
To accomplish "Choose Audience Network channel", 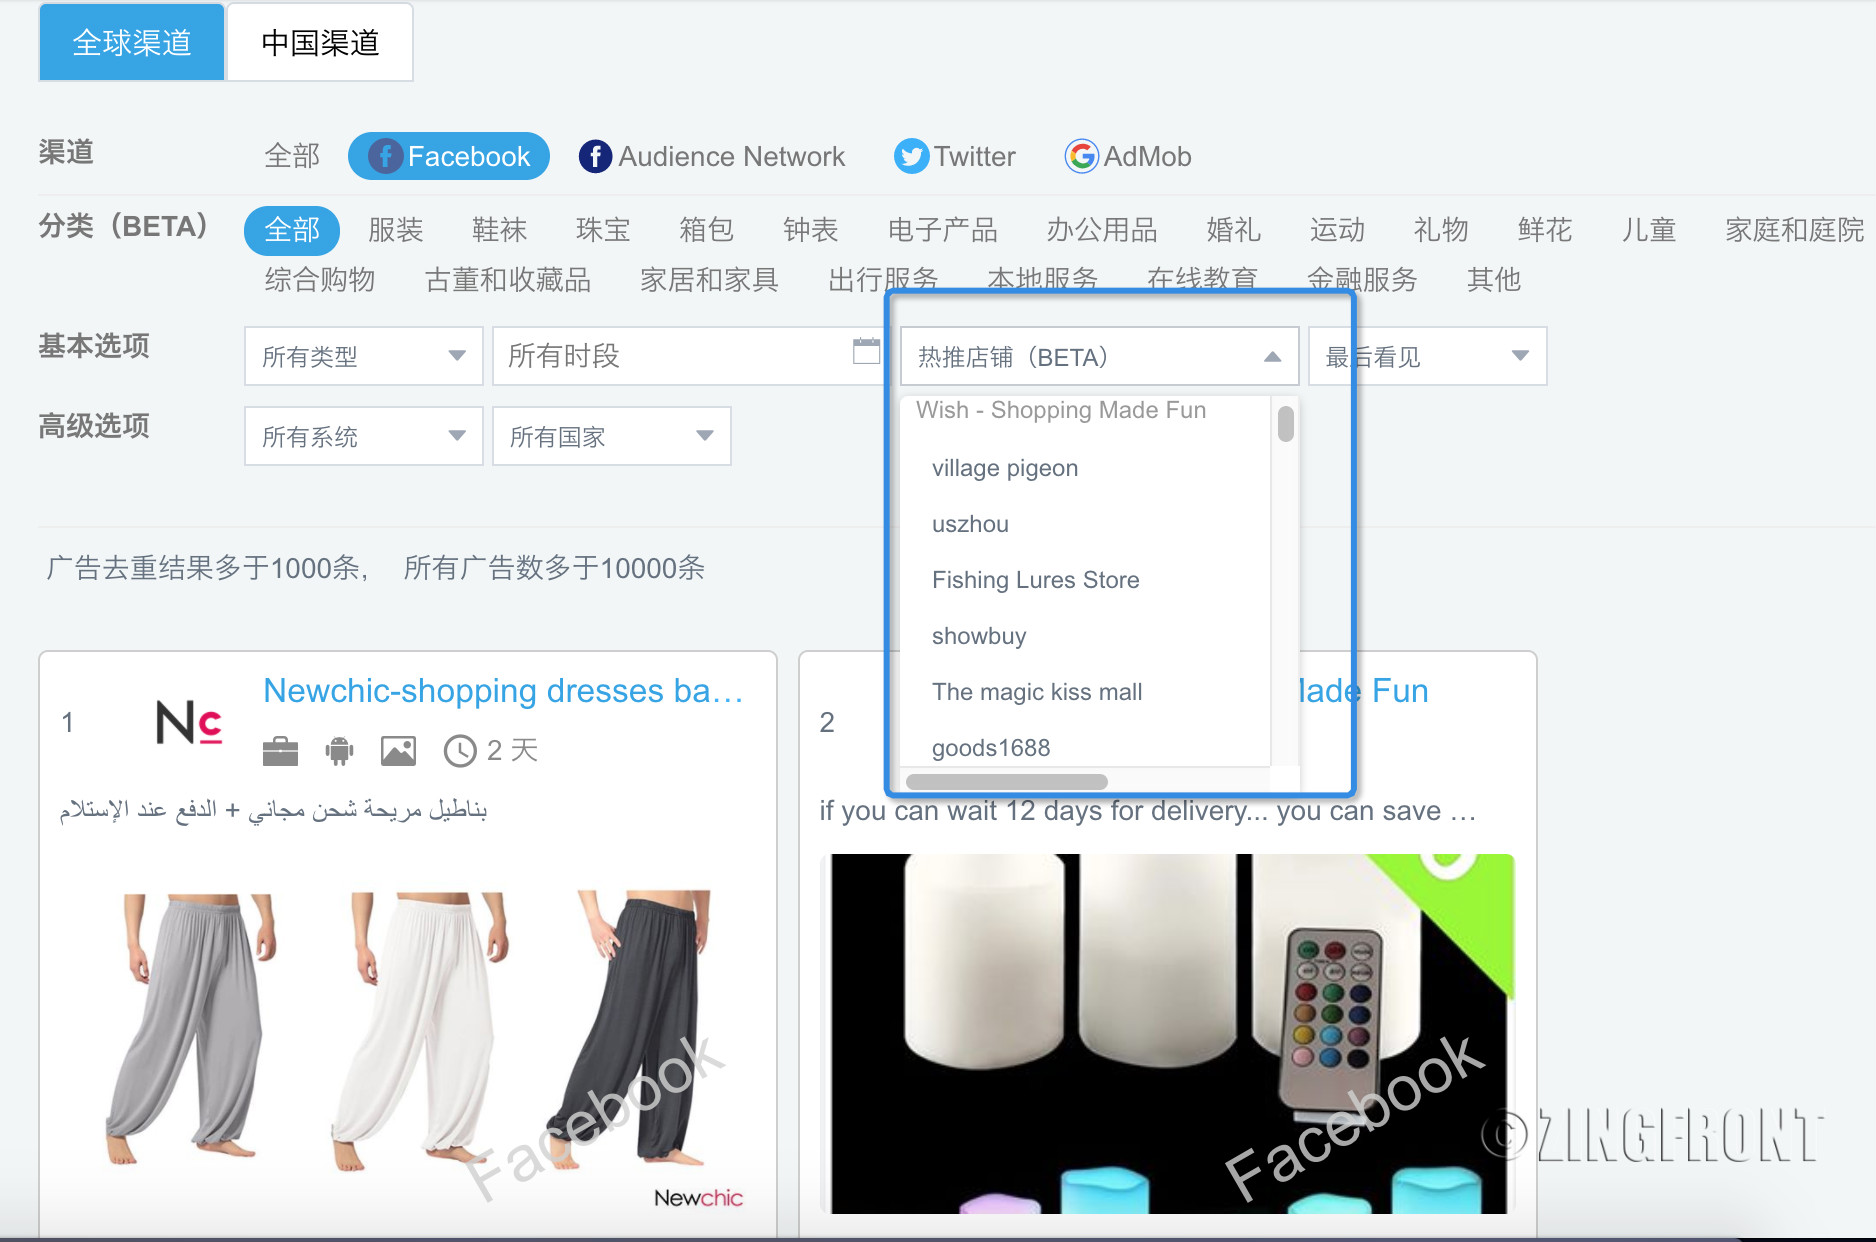I will (712, 156).
